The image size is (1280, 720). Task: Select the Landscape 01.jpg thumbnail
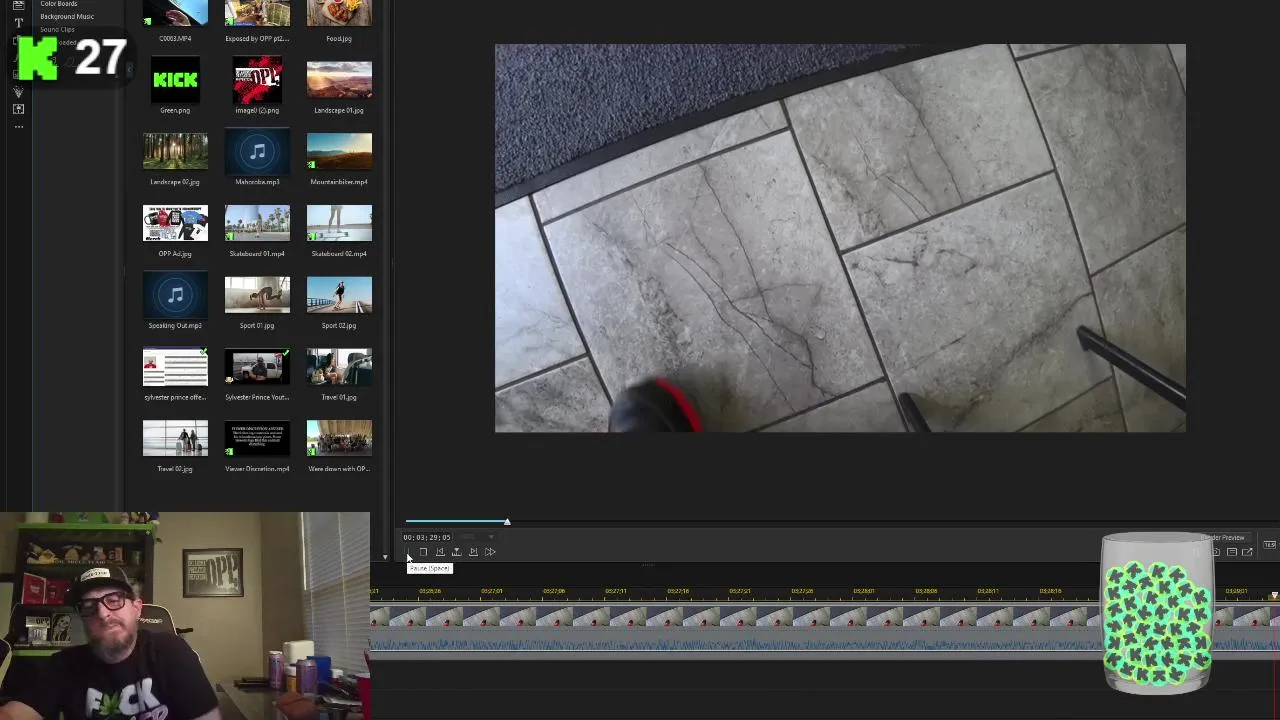point(339,80)
